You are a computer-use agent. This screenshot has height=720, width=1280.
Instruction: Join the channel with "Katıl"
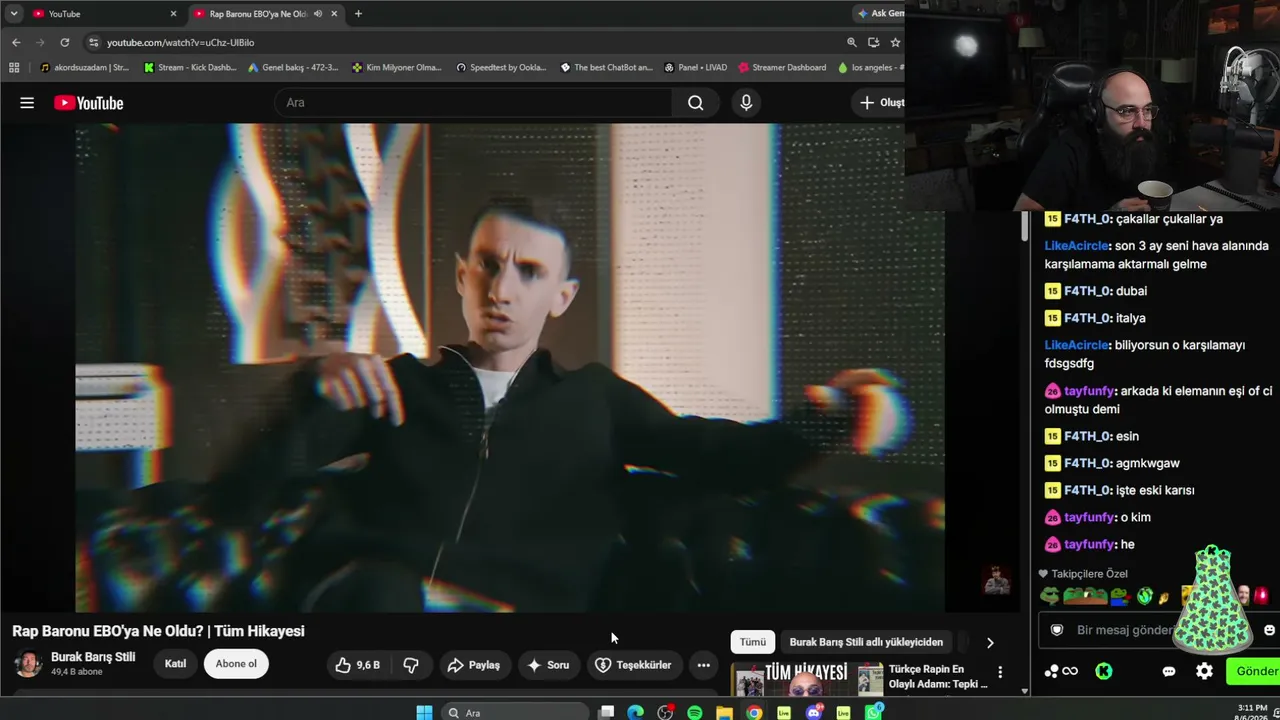(x=175, y=664)
